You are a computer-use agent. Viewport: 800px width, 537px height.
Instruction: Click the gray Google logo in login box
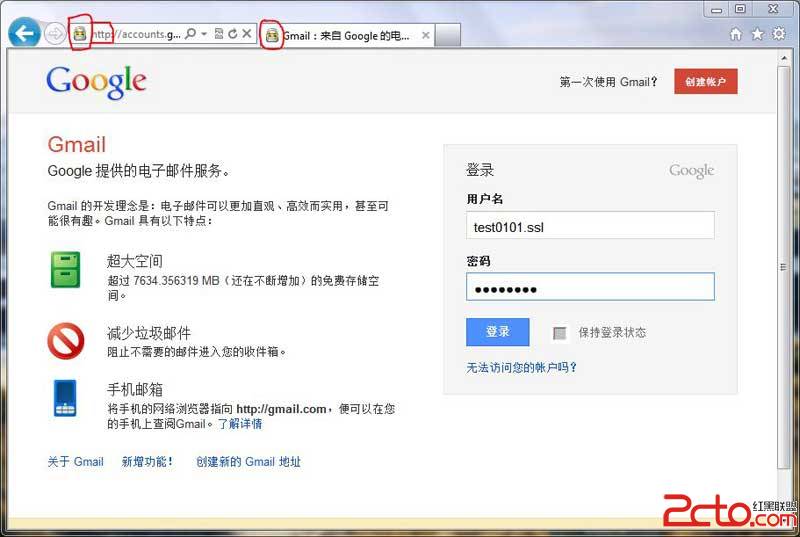coord(691,171)
